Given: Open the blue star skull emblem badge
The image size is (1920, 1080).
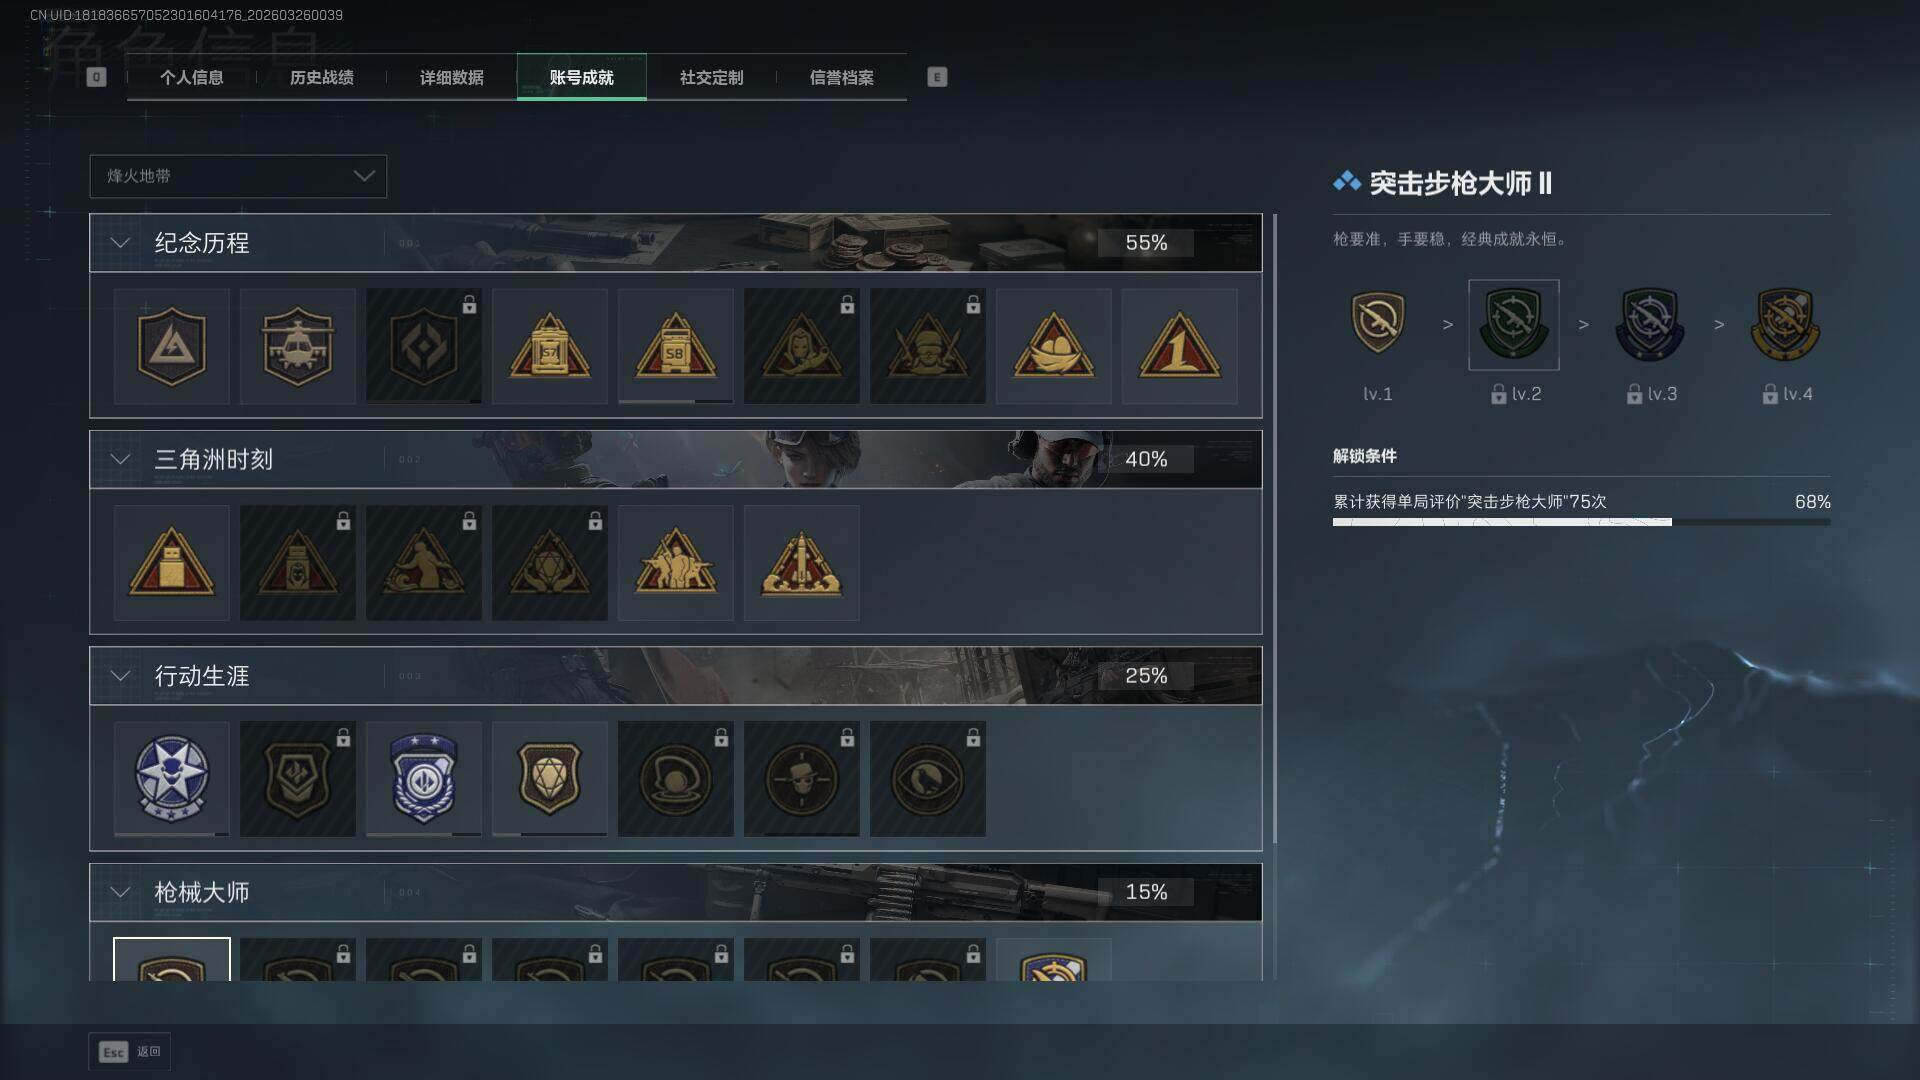Looking at the screenshot, I should point(172,779).
